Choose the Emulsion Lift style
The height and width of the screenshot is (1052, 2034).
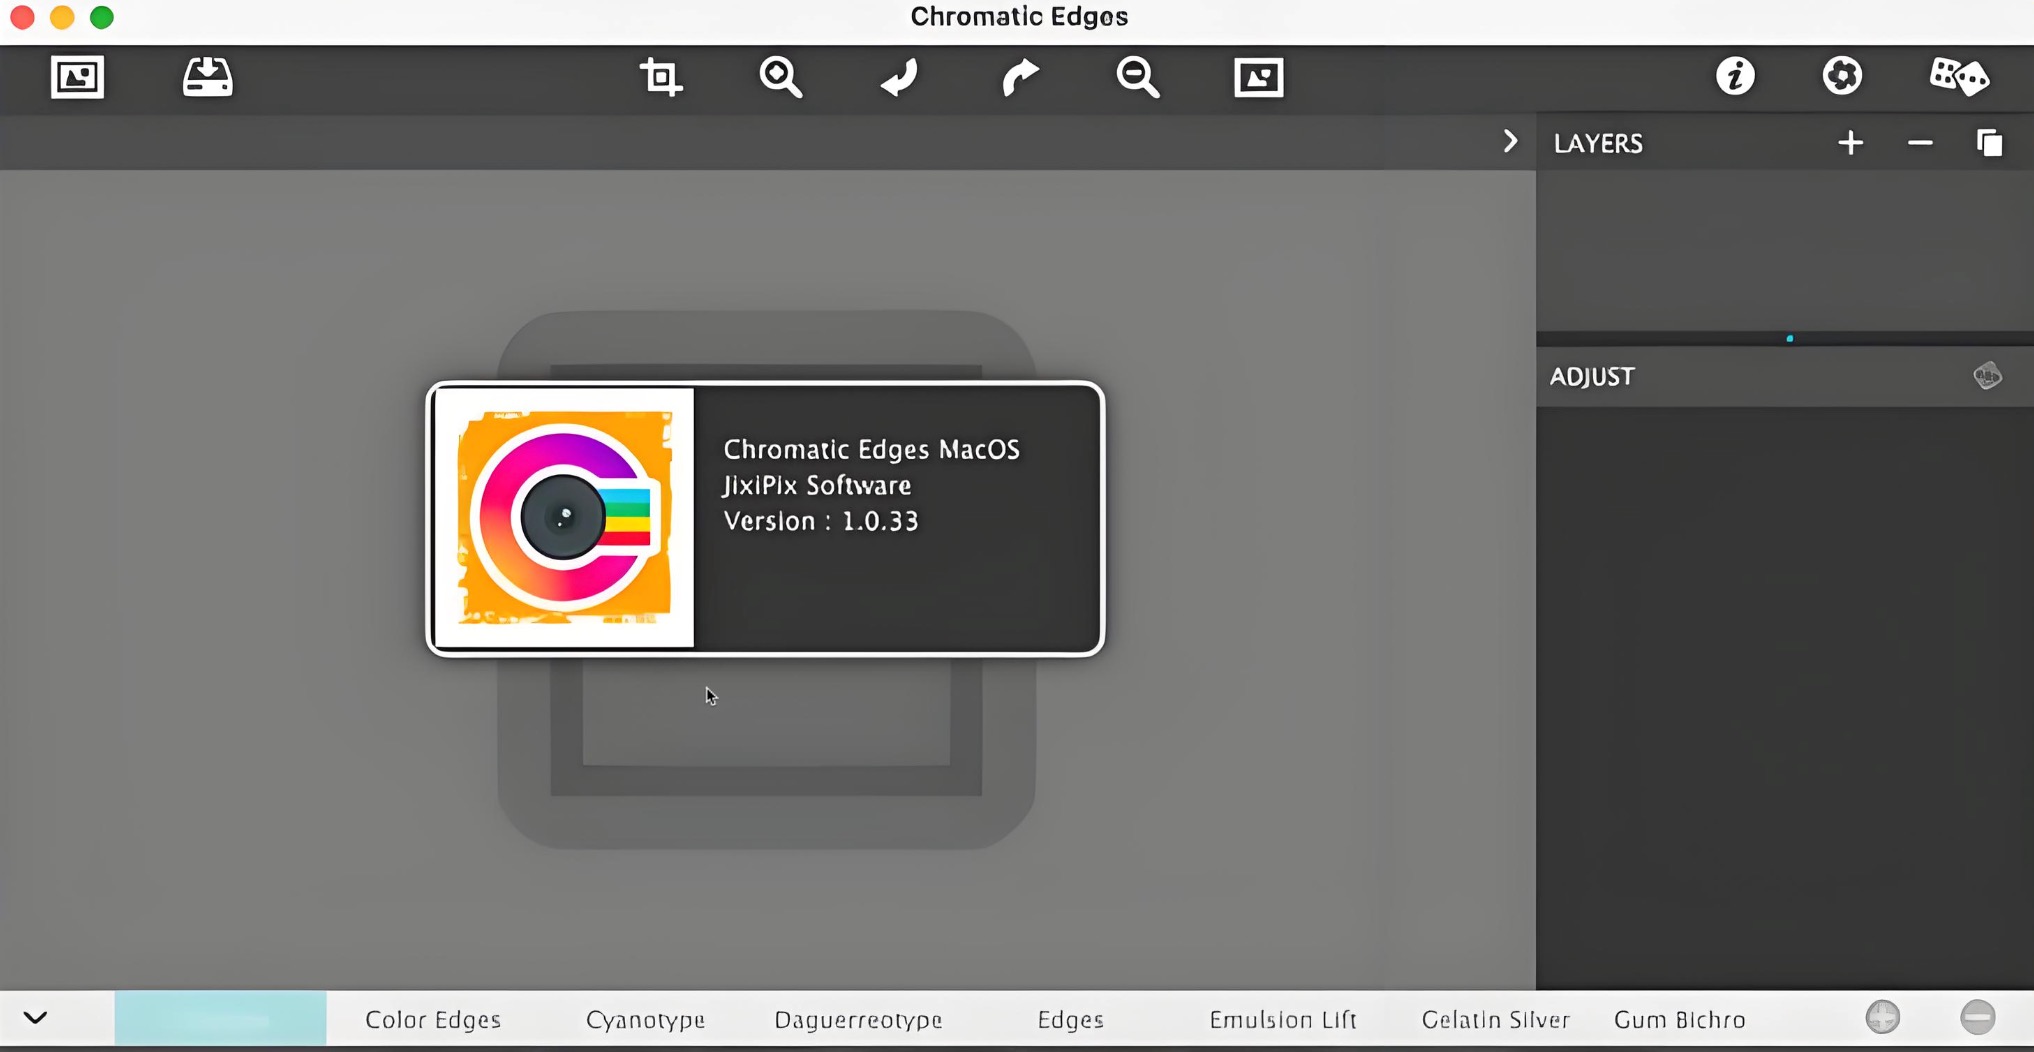(x=1283, y=1020)
